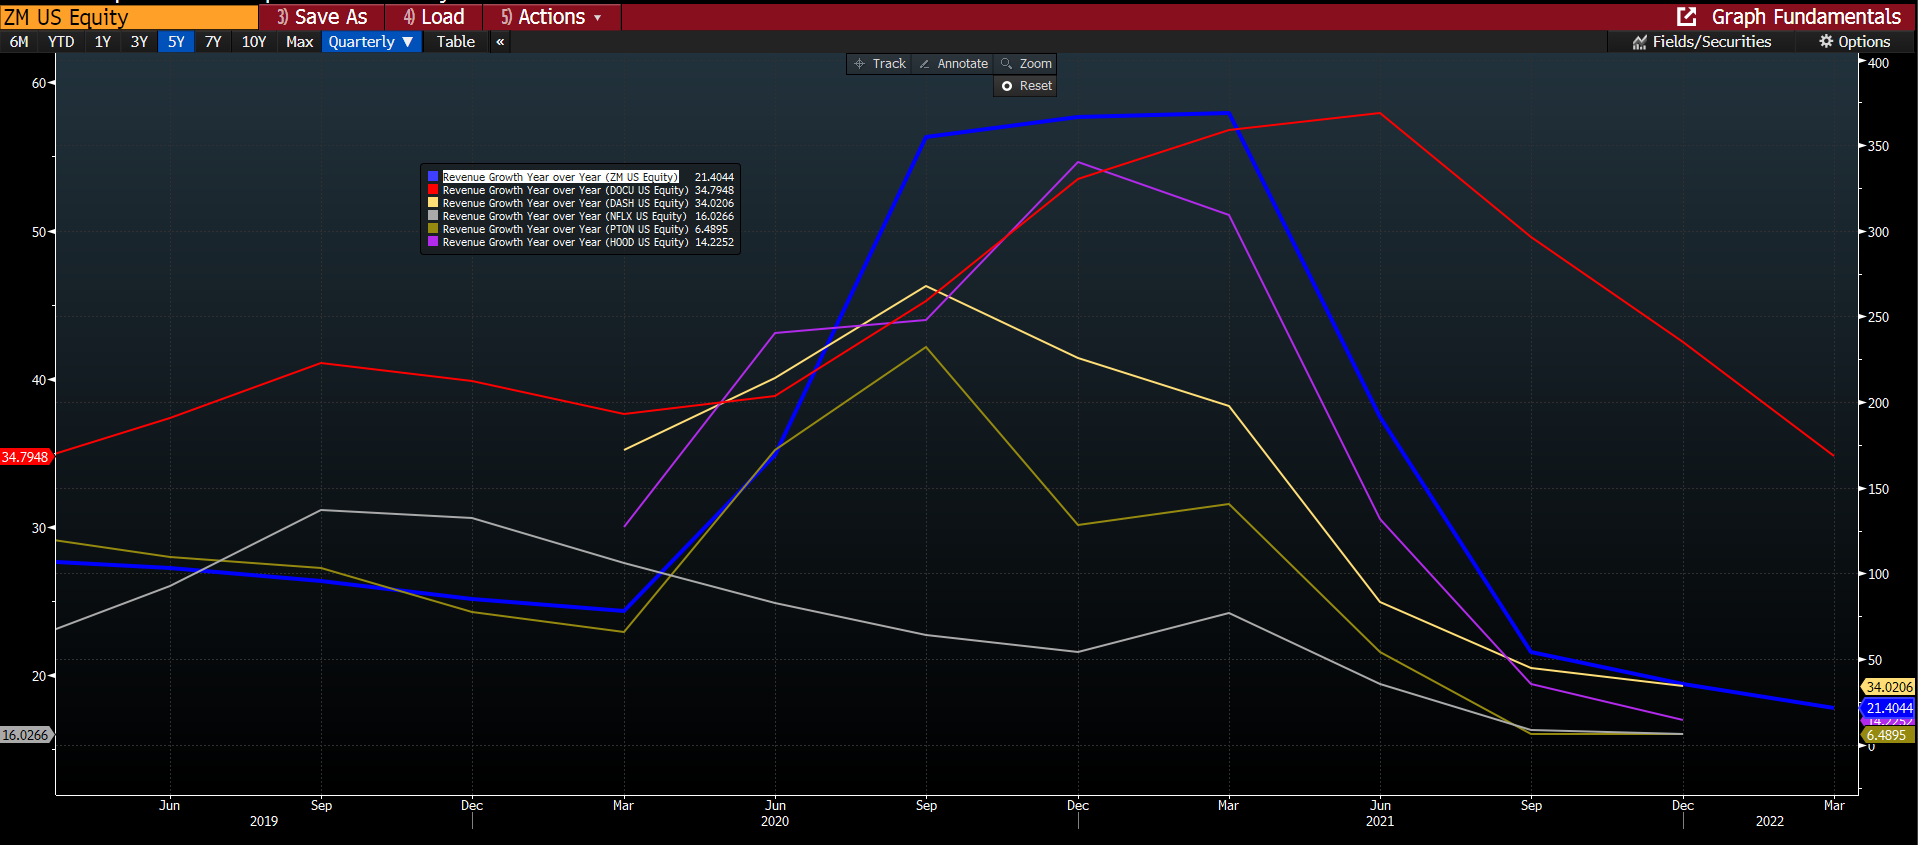
Task: Click the Reset zoom button
Action: coord(1025,86)
